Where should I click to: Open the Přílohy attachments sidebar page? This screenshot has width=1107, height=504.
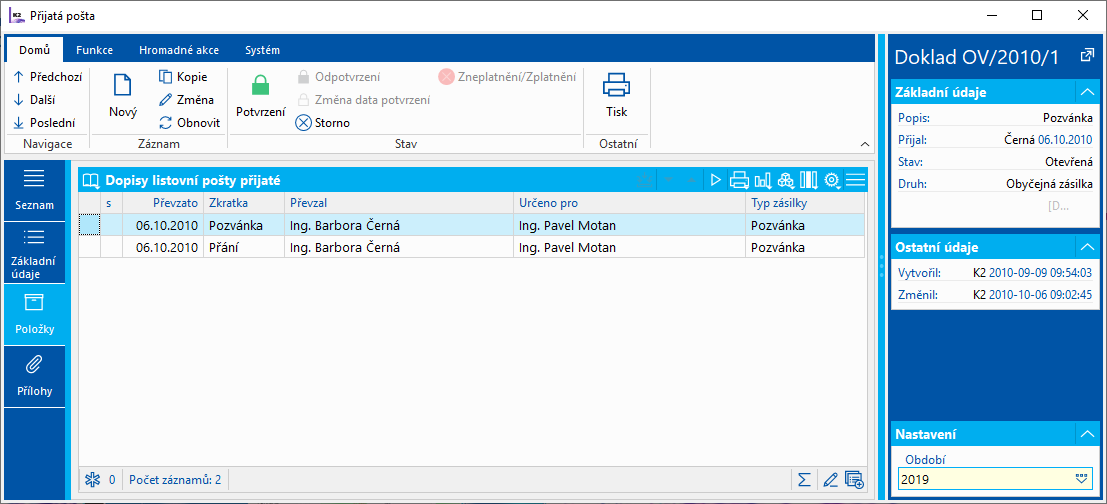(34, 376)
